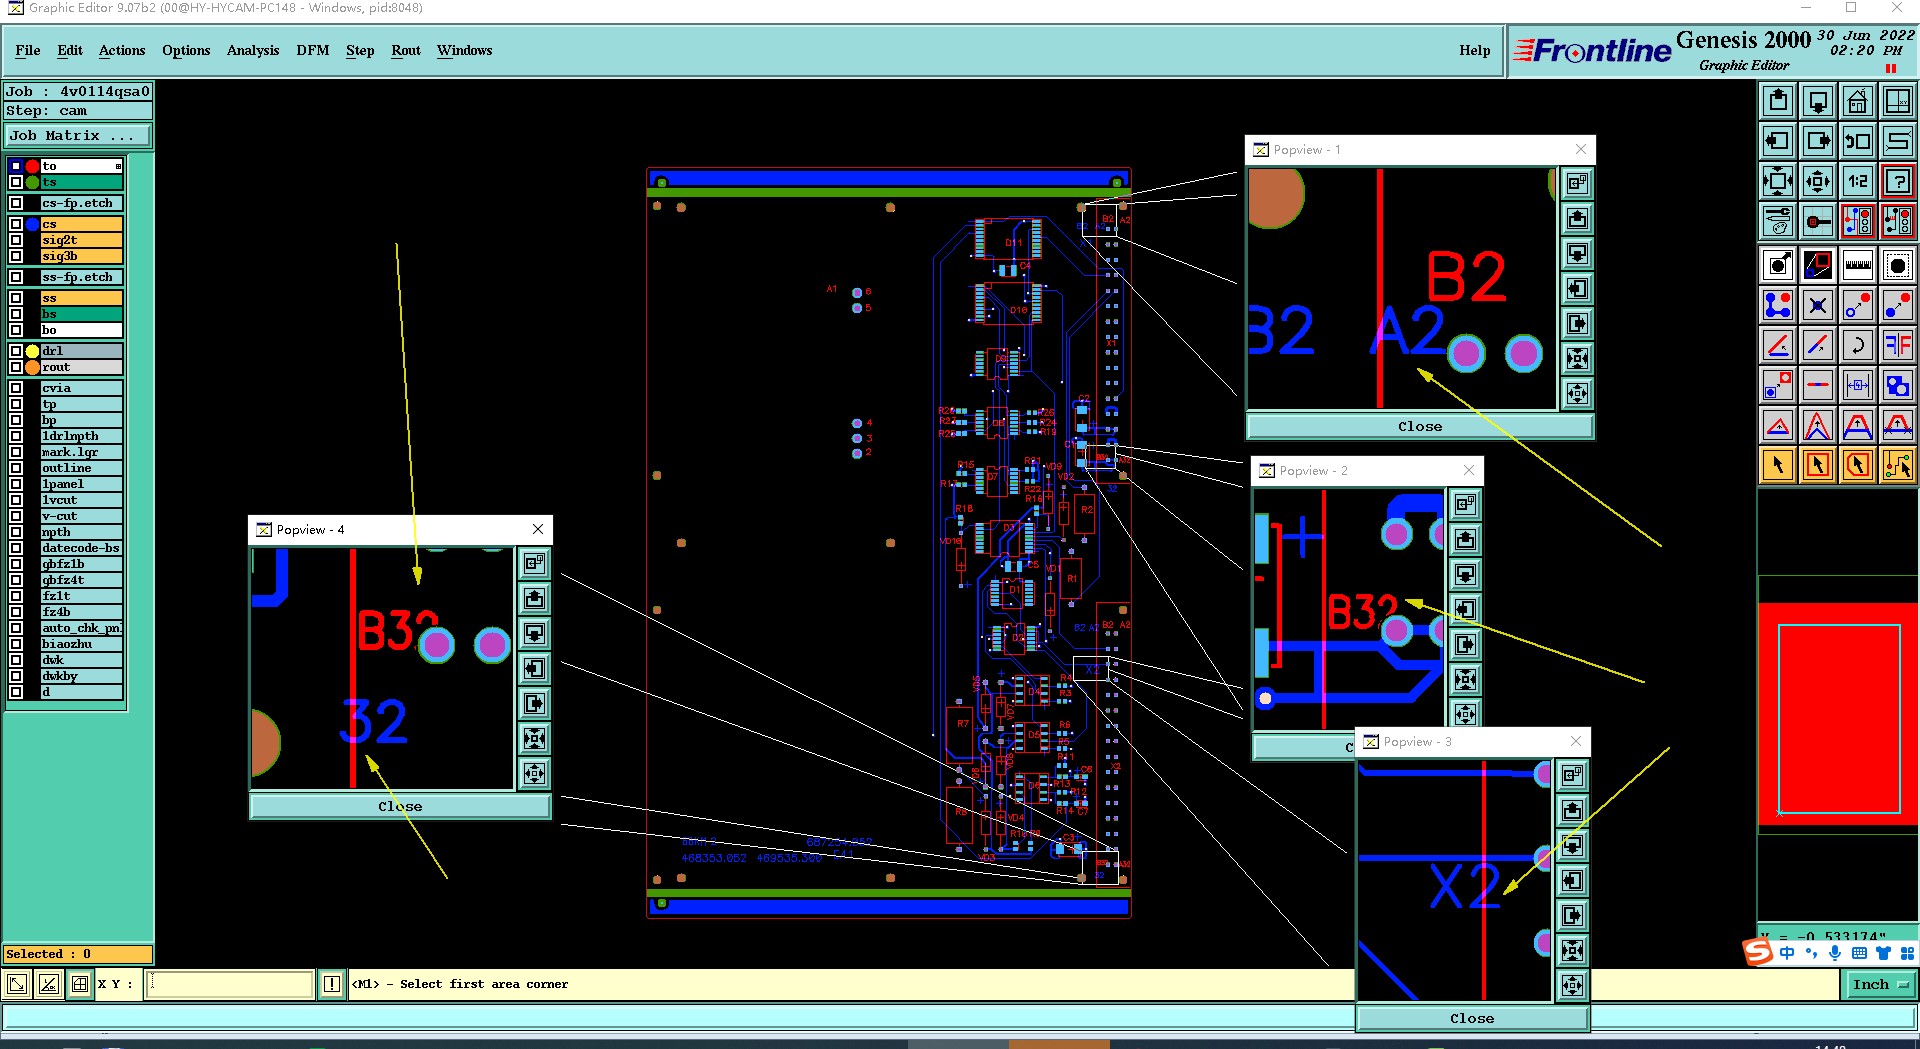Click the X Y coordinate input field
The width and height of the screenshot is (1920, 1049).
(x=230, y=984)
